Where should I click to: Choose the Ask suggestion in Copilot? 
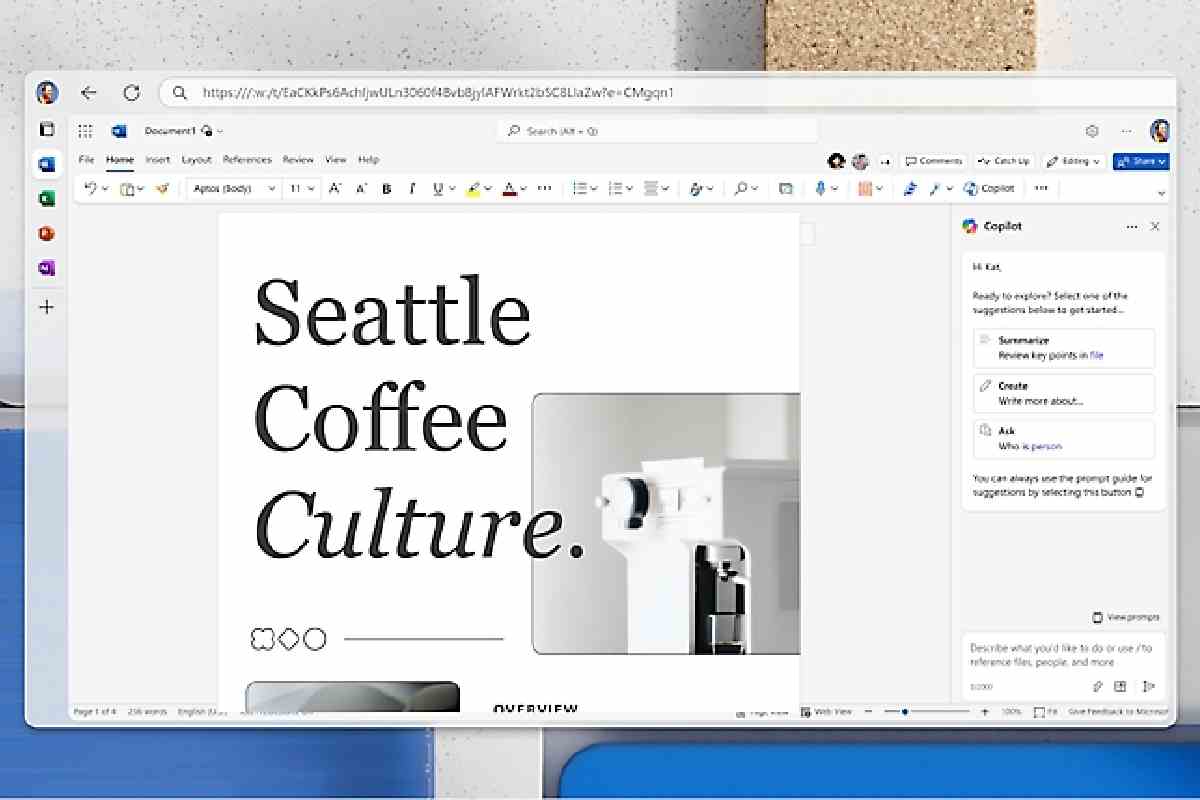[1063, 439]
